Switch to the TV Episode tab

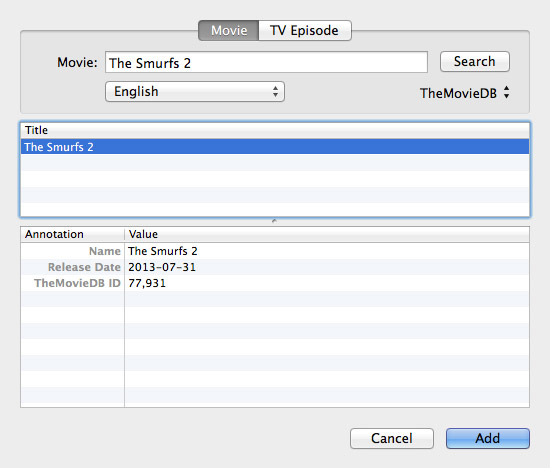[305, 31]
